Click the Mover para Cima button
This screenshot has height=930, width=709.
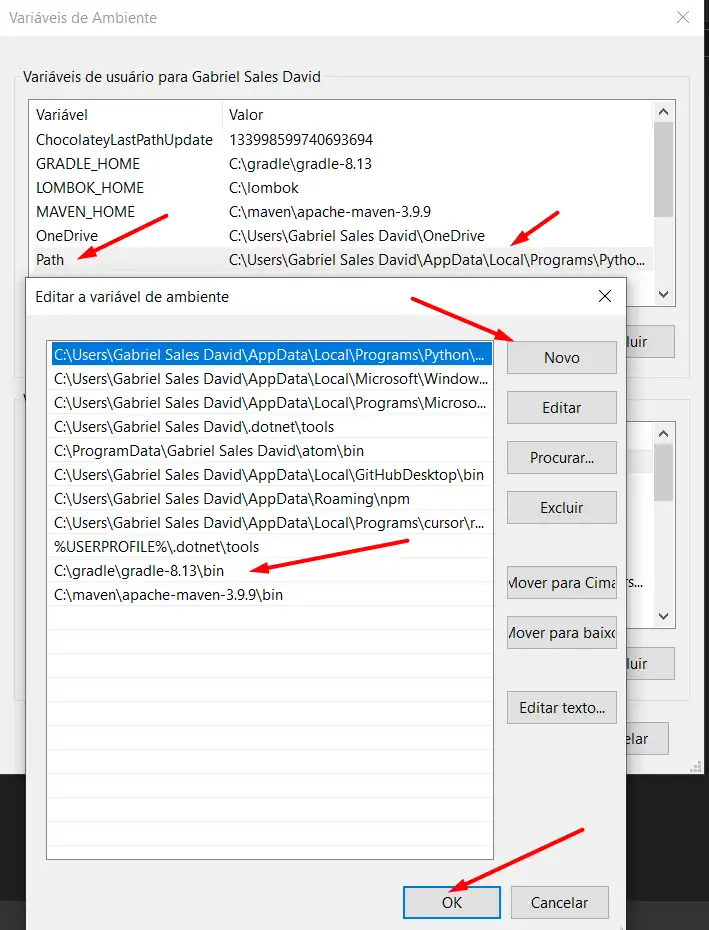(561, 583)
